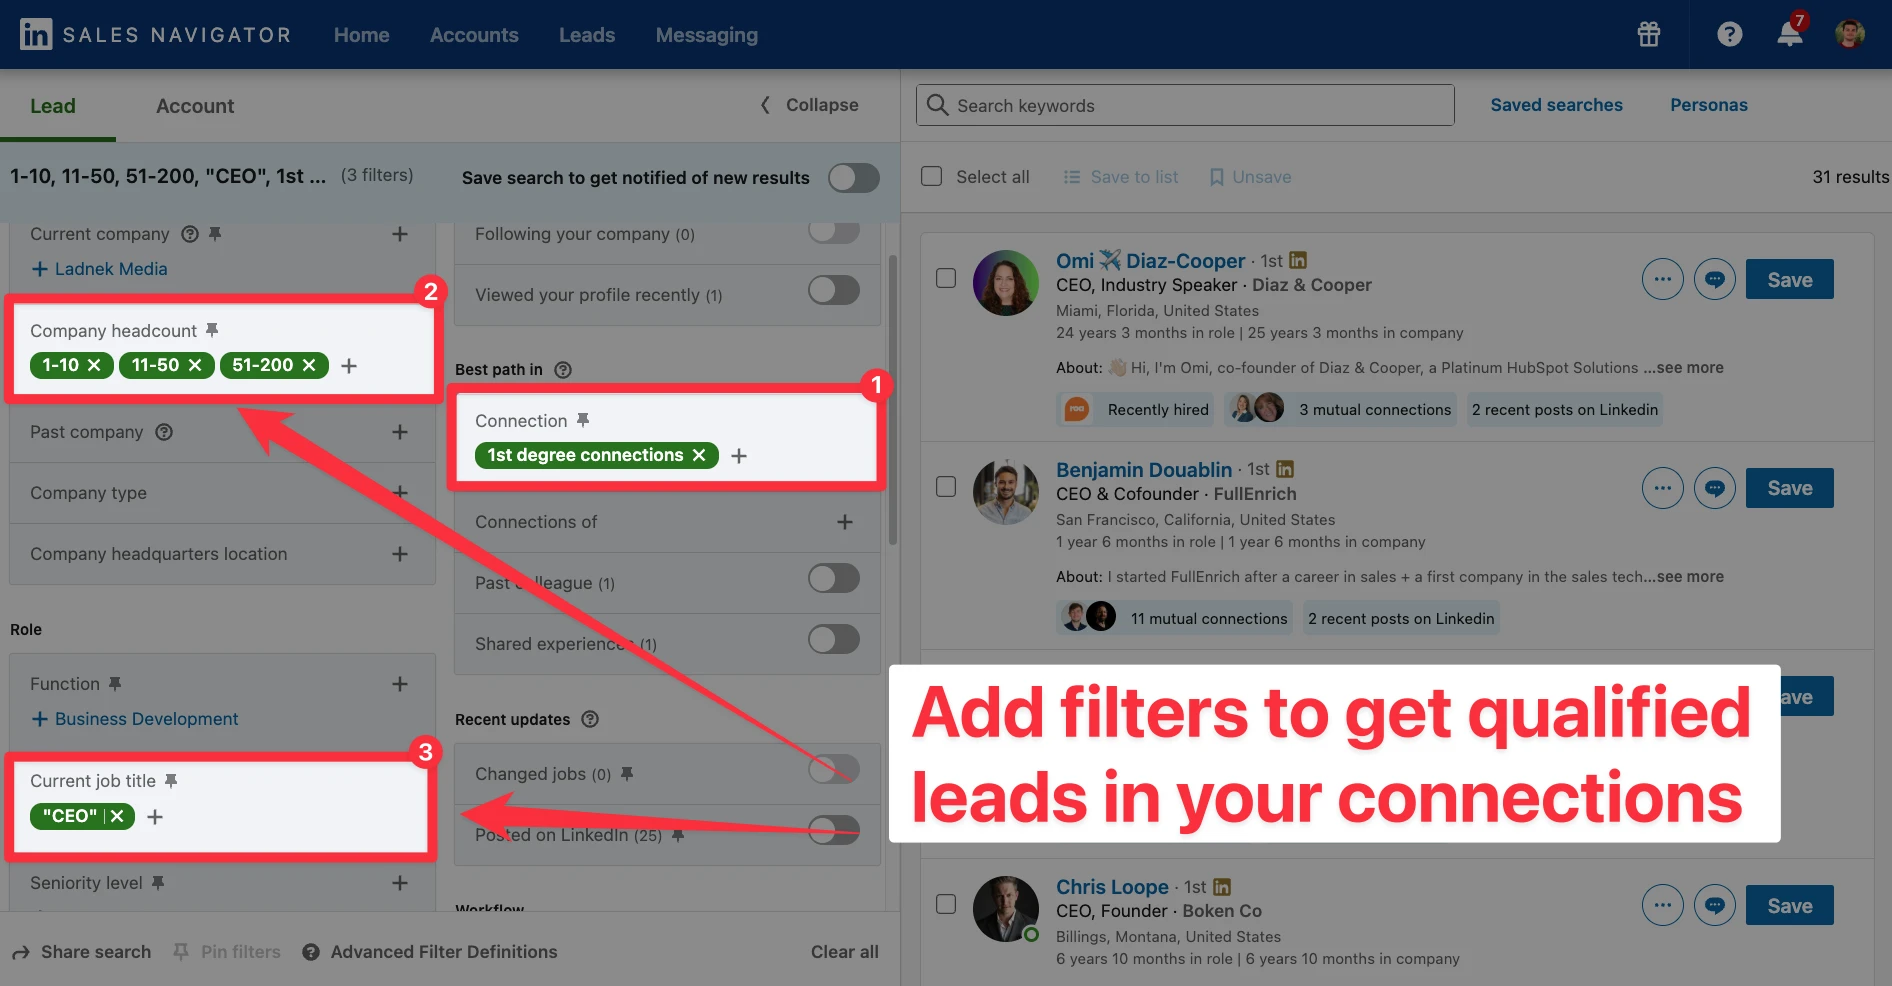
Task: Expand Current company filter with plus
Action: pos(400,234)
